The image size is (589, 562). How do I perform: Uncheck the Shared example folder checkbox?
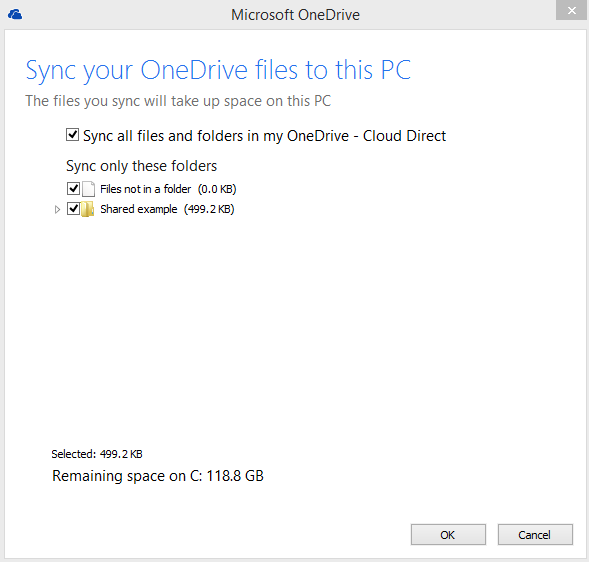point(73,208)
